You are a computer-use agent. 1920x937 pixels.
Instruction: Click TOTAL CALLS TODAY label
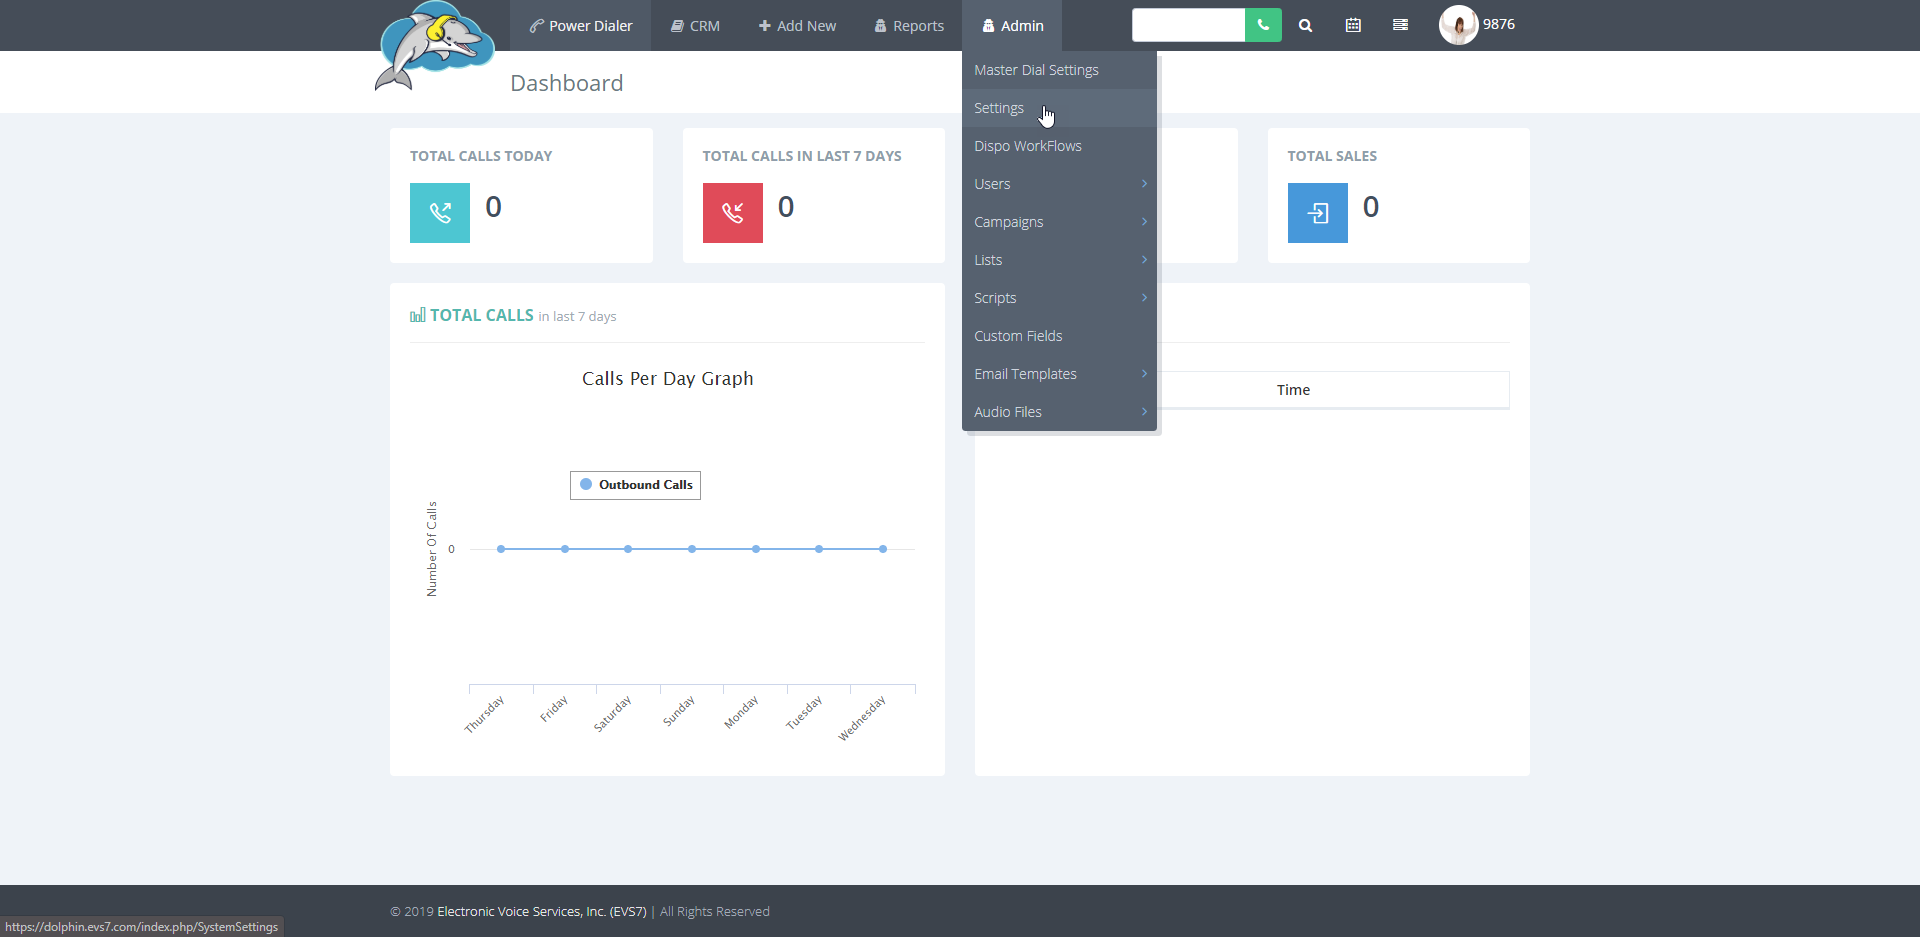[481, 156]
